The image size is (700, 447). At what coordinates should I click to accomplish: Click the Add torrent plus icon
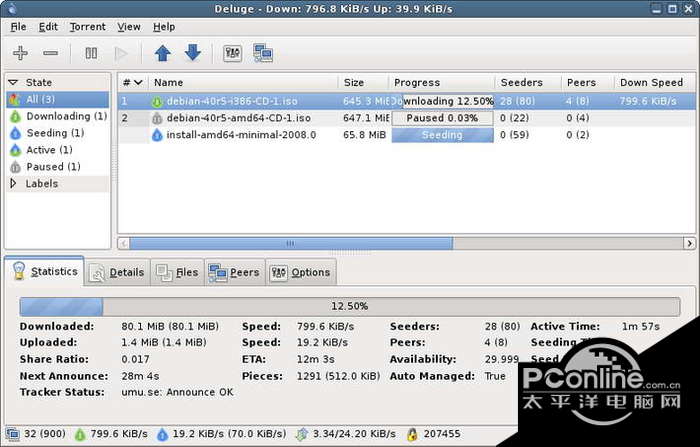(x=20, y=53)
